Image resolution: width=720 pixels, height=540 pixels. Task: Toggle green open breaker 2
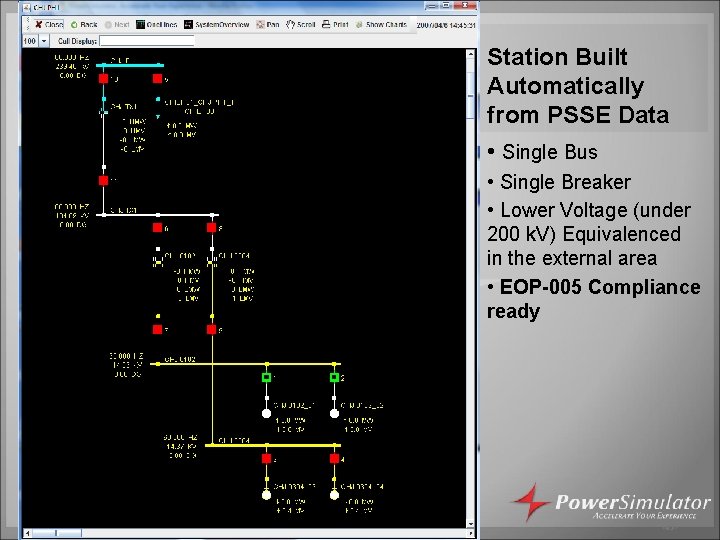[334, 377]
